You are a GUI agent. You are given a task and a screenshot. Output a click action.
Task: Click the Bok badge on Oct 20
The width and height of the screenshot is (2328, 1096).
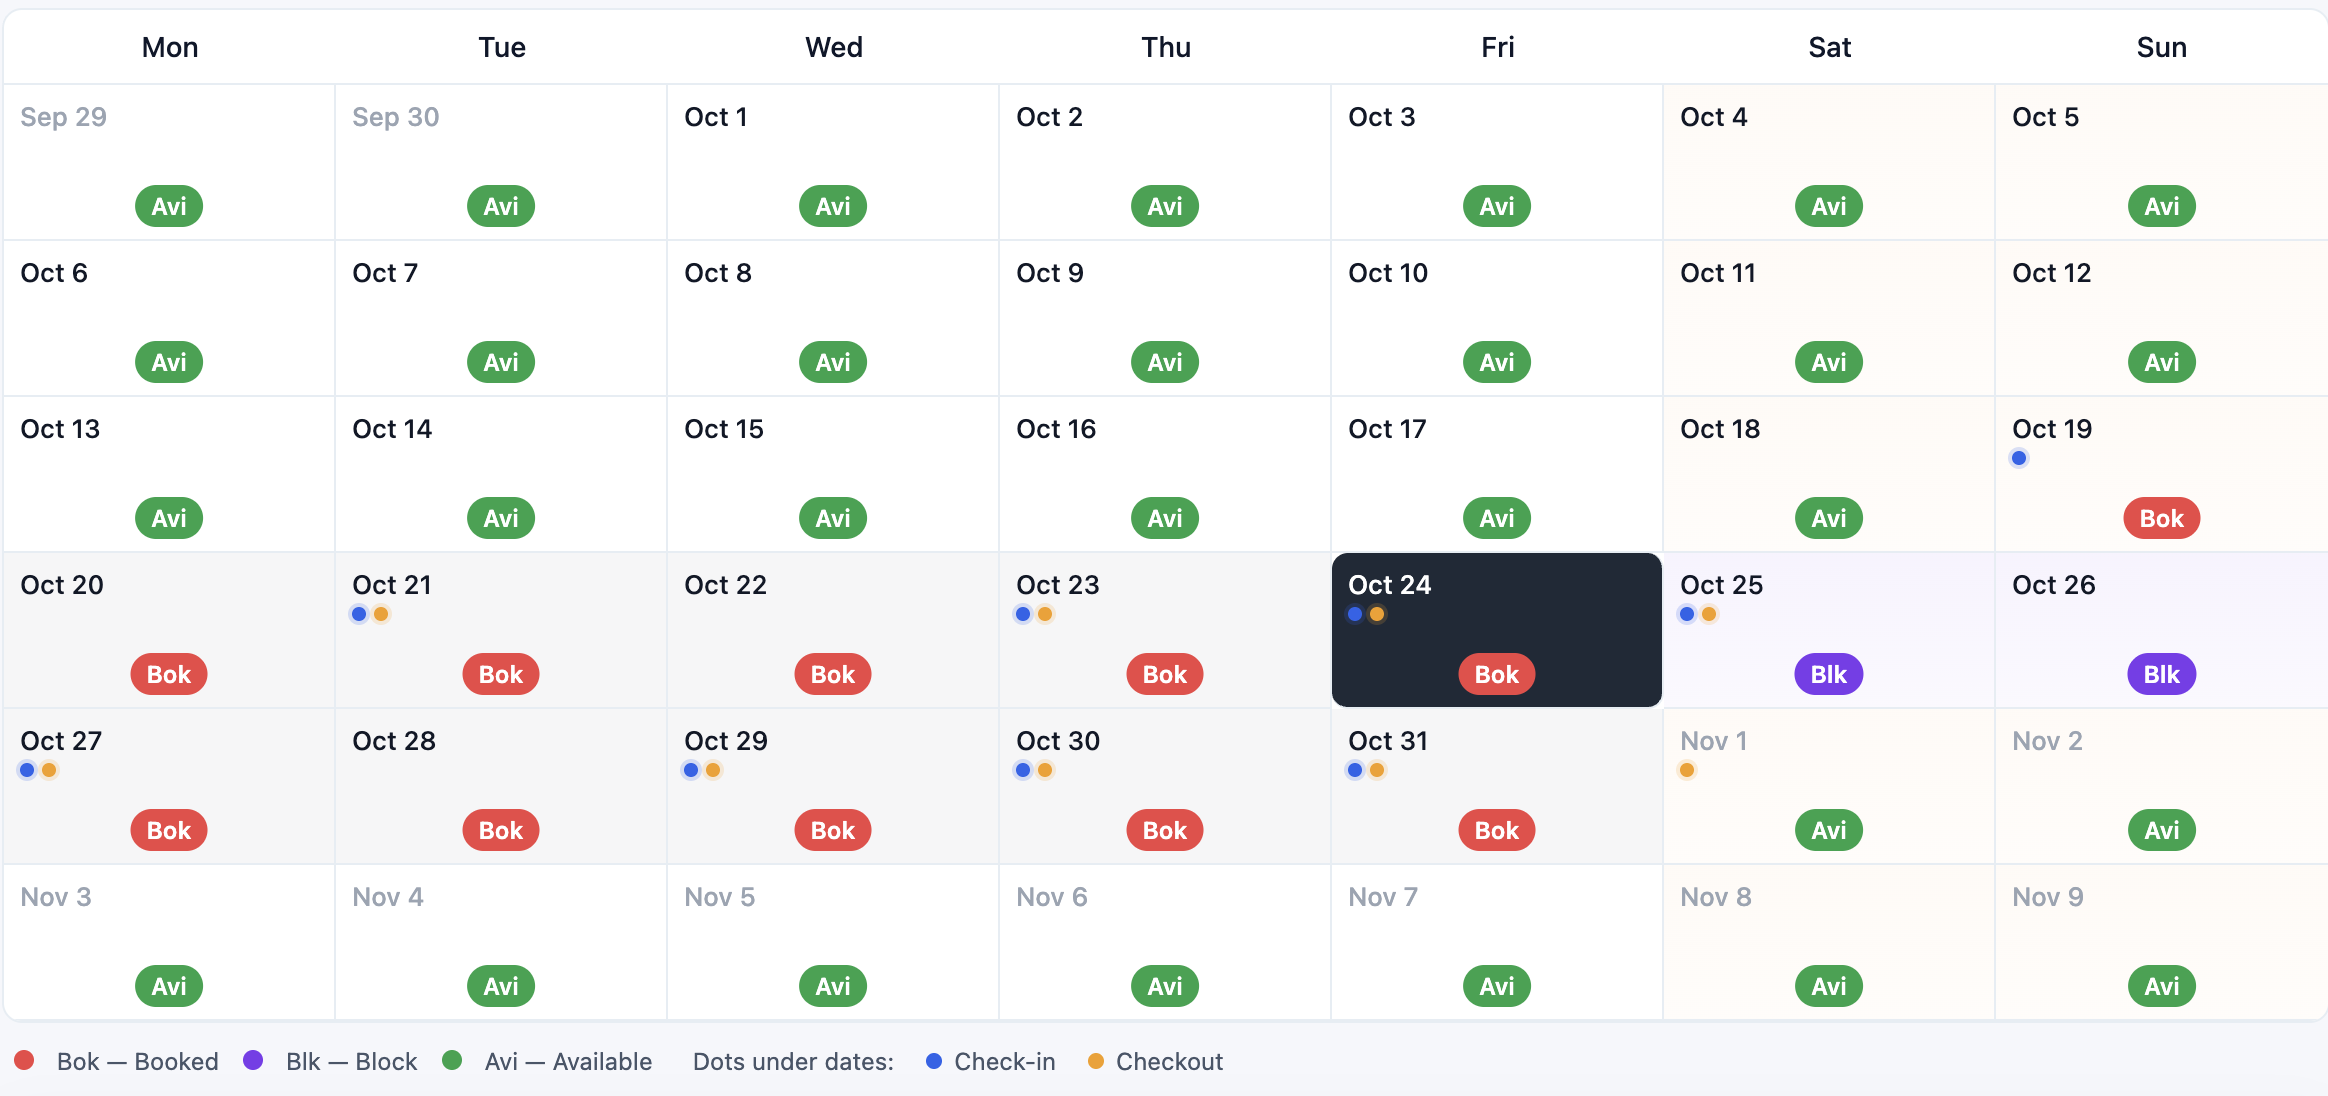(x=168, y=674)
